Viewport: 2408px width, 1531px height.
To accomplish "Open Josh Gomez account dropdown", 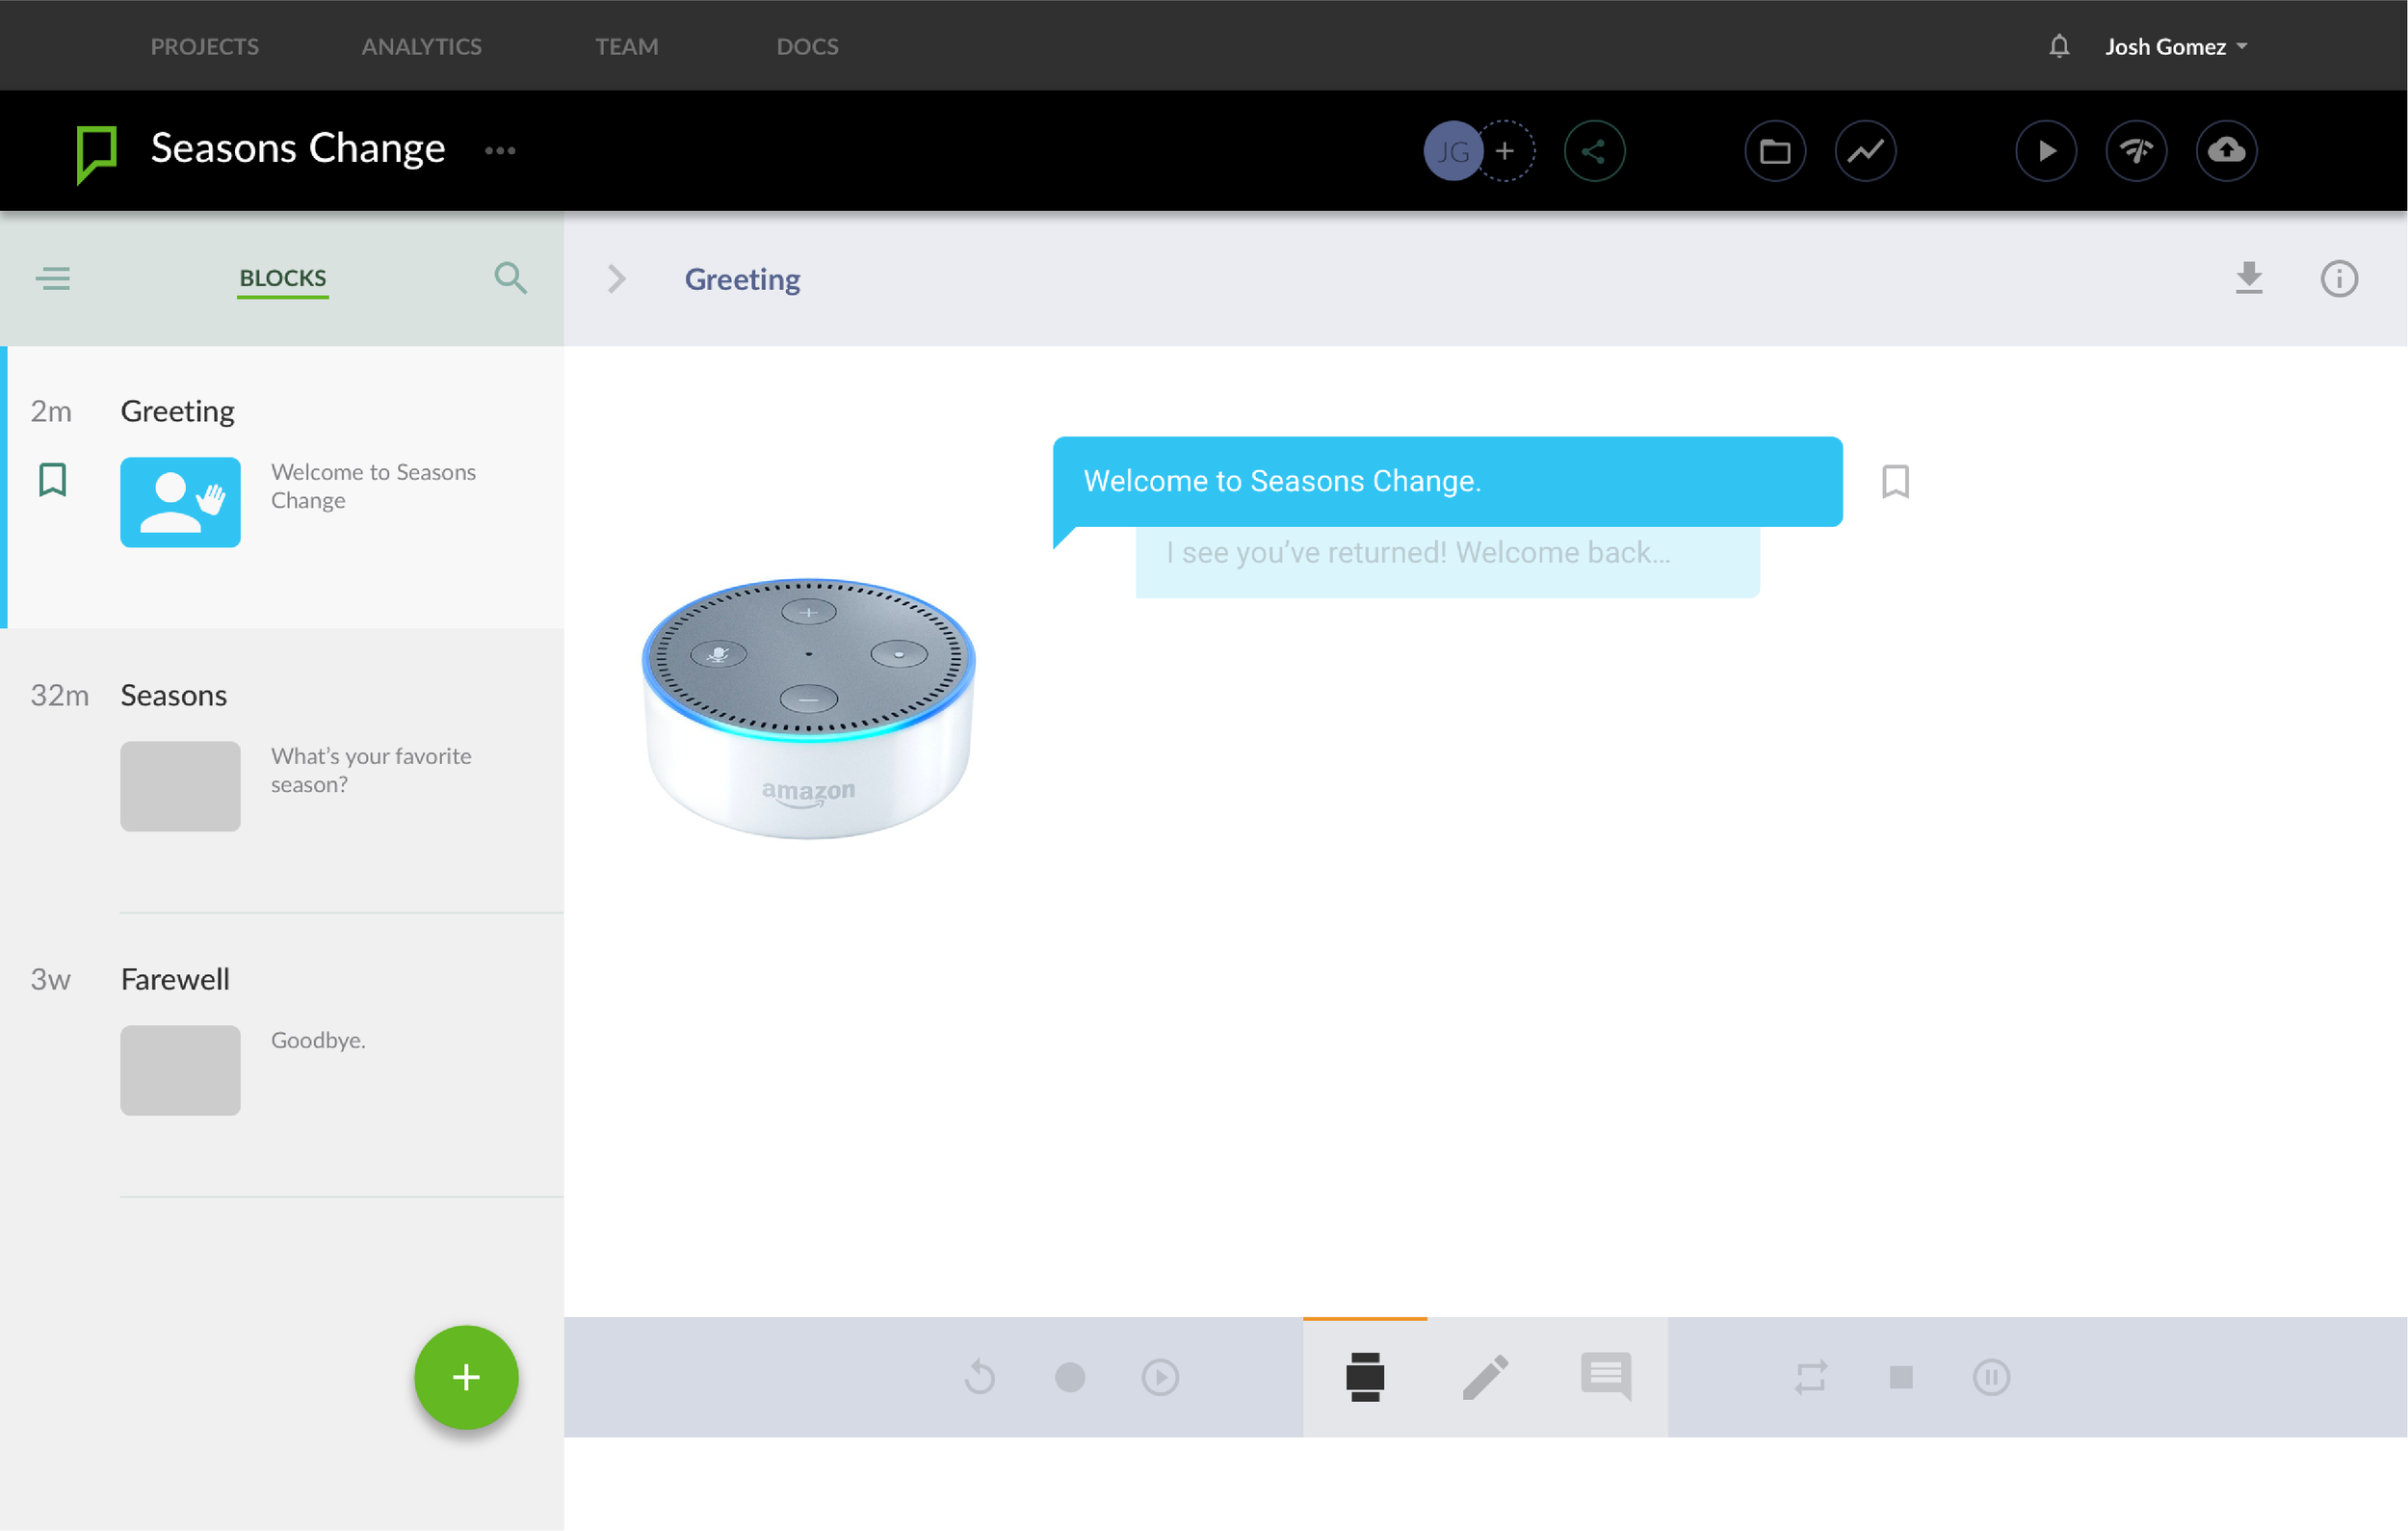I will (x=2176, y=47).
